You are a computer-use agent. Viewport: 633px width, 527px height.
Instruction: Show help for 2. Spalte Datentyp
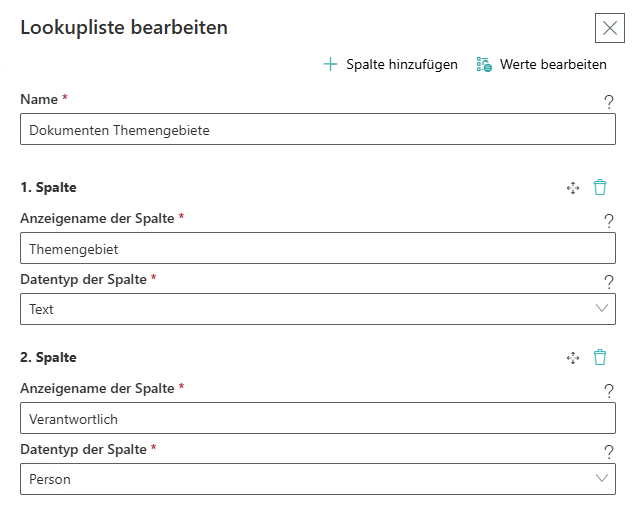[608, 452]
